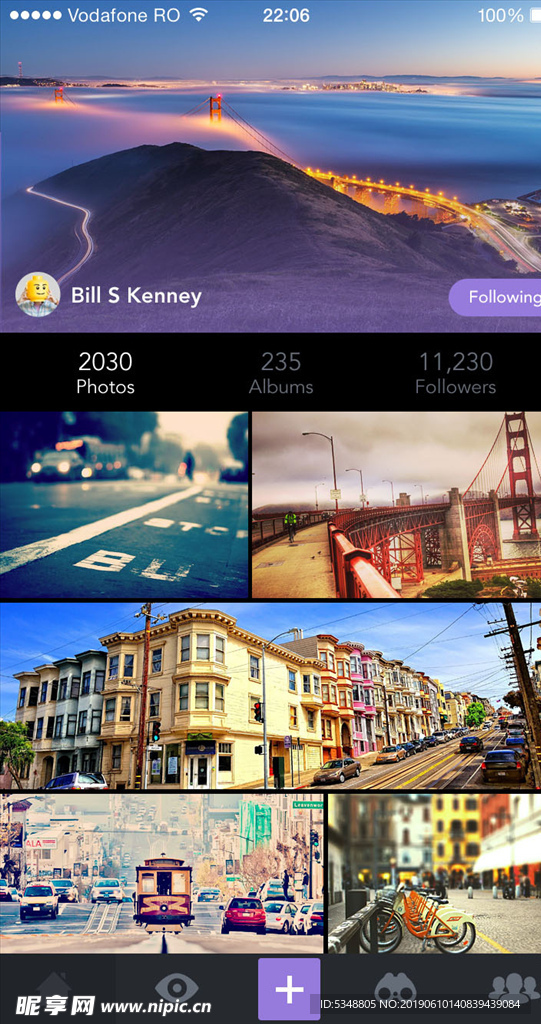Image resolution: width=541 pixels, height=1024 pixels.
Task: Tap the purple plus add button
Action: [x=289, y=989]
